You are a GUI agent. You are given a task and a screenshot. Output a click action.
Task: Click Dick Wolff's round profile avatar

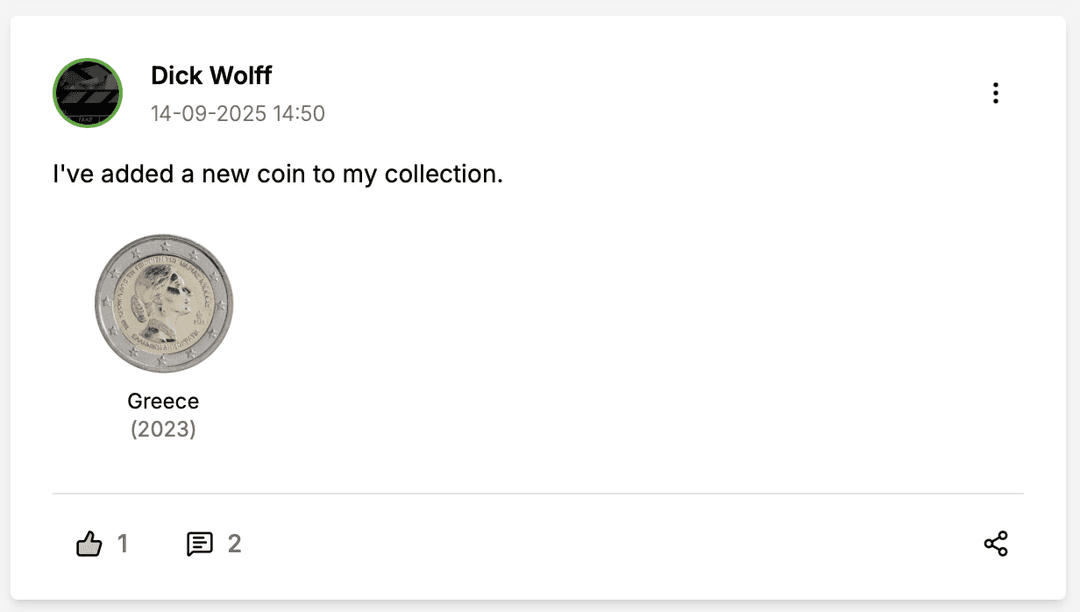coord(87,93)
